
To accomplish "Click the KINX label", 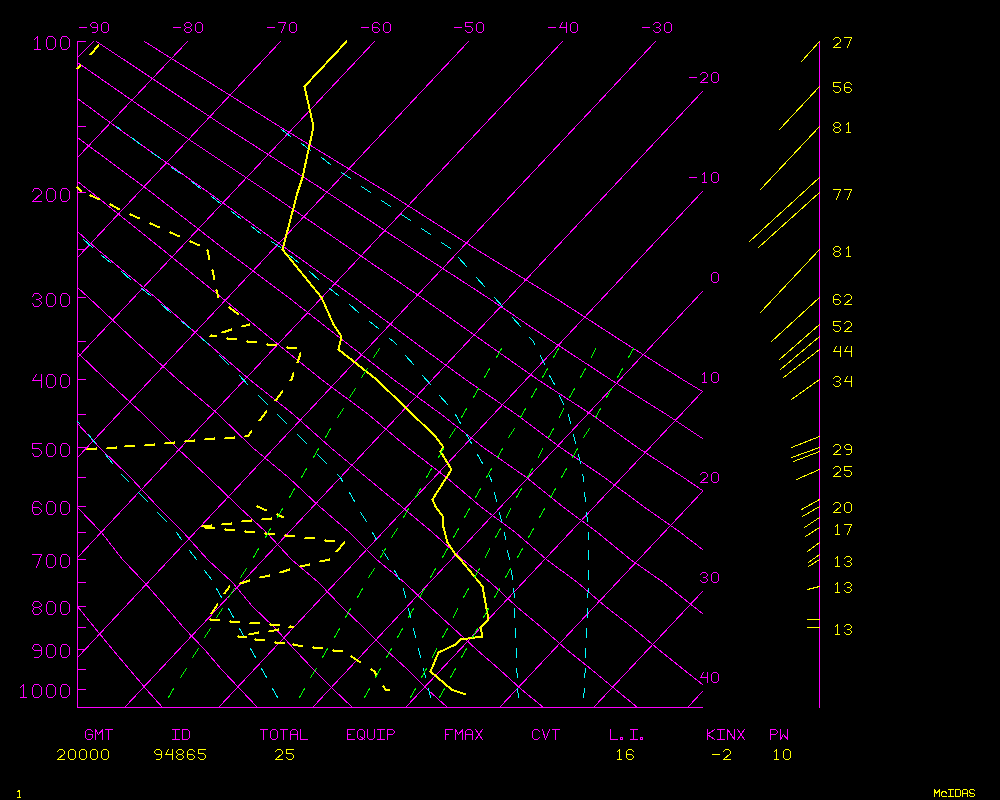I will 725,735.
